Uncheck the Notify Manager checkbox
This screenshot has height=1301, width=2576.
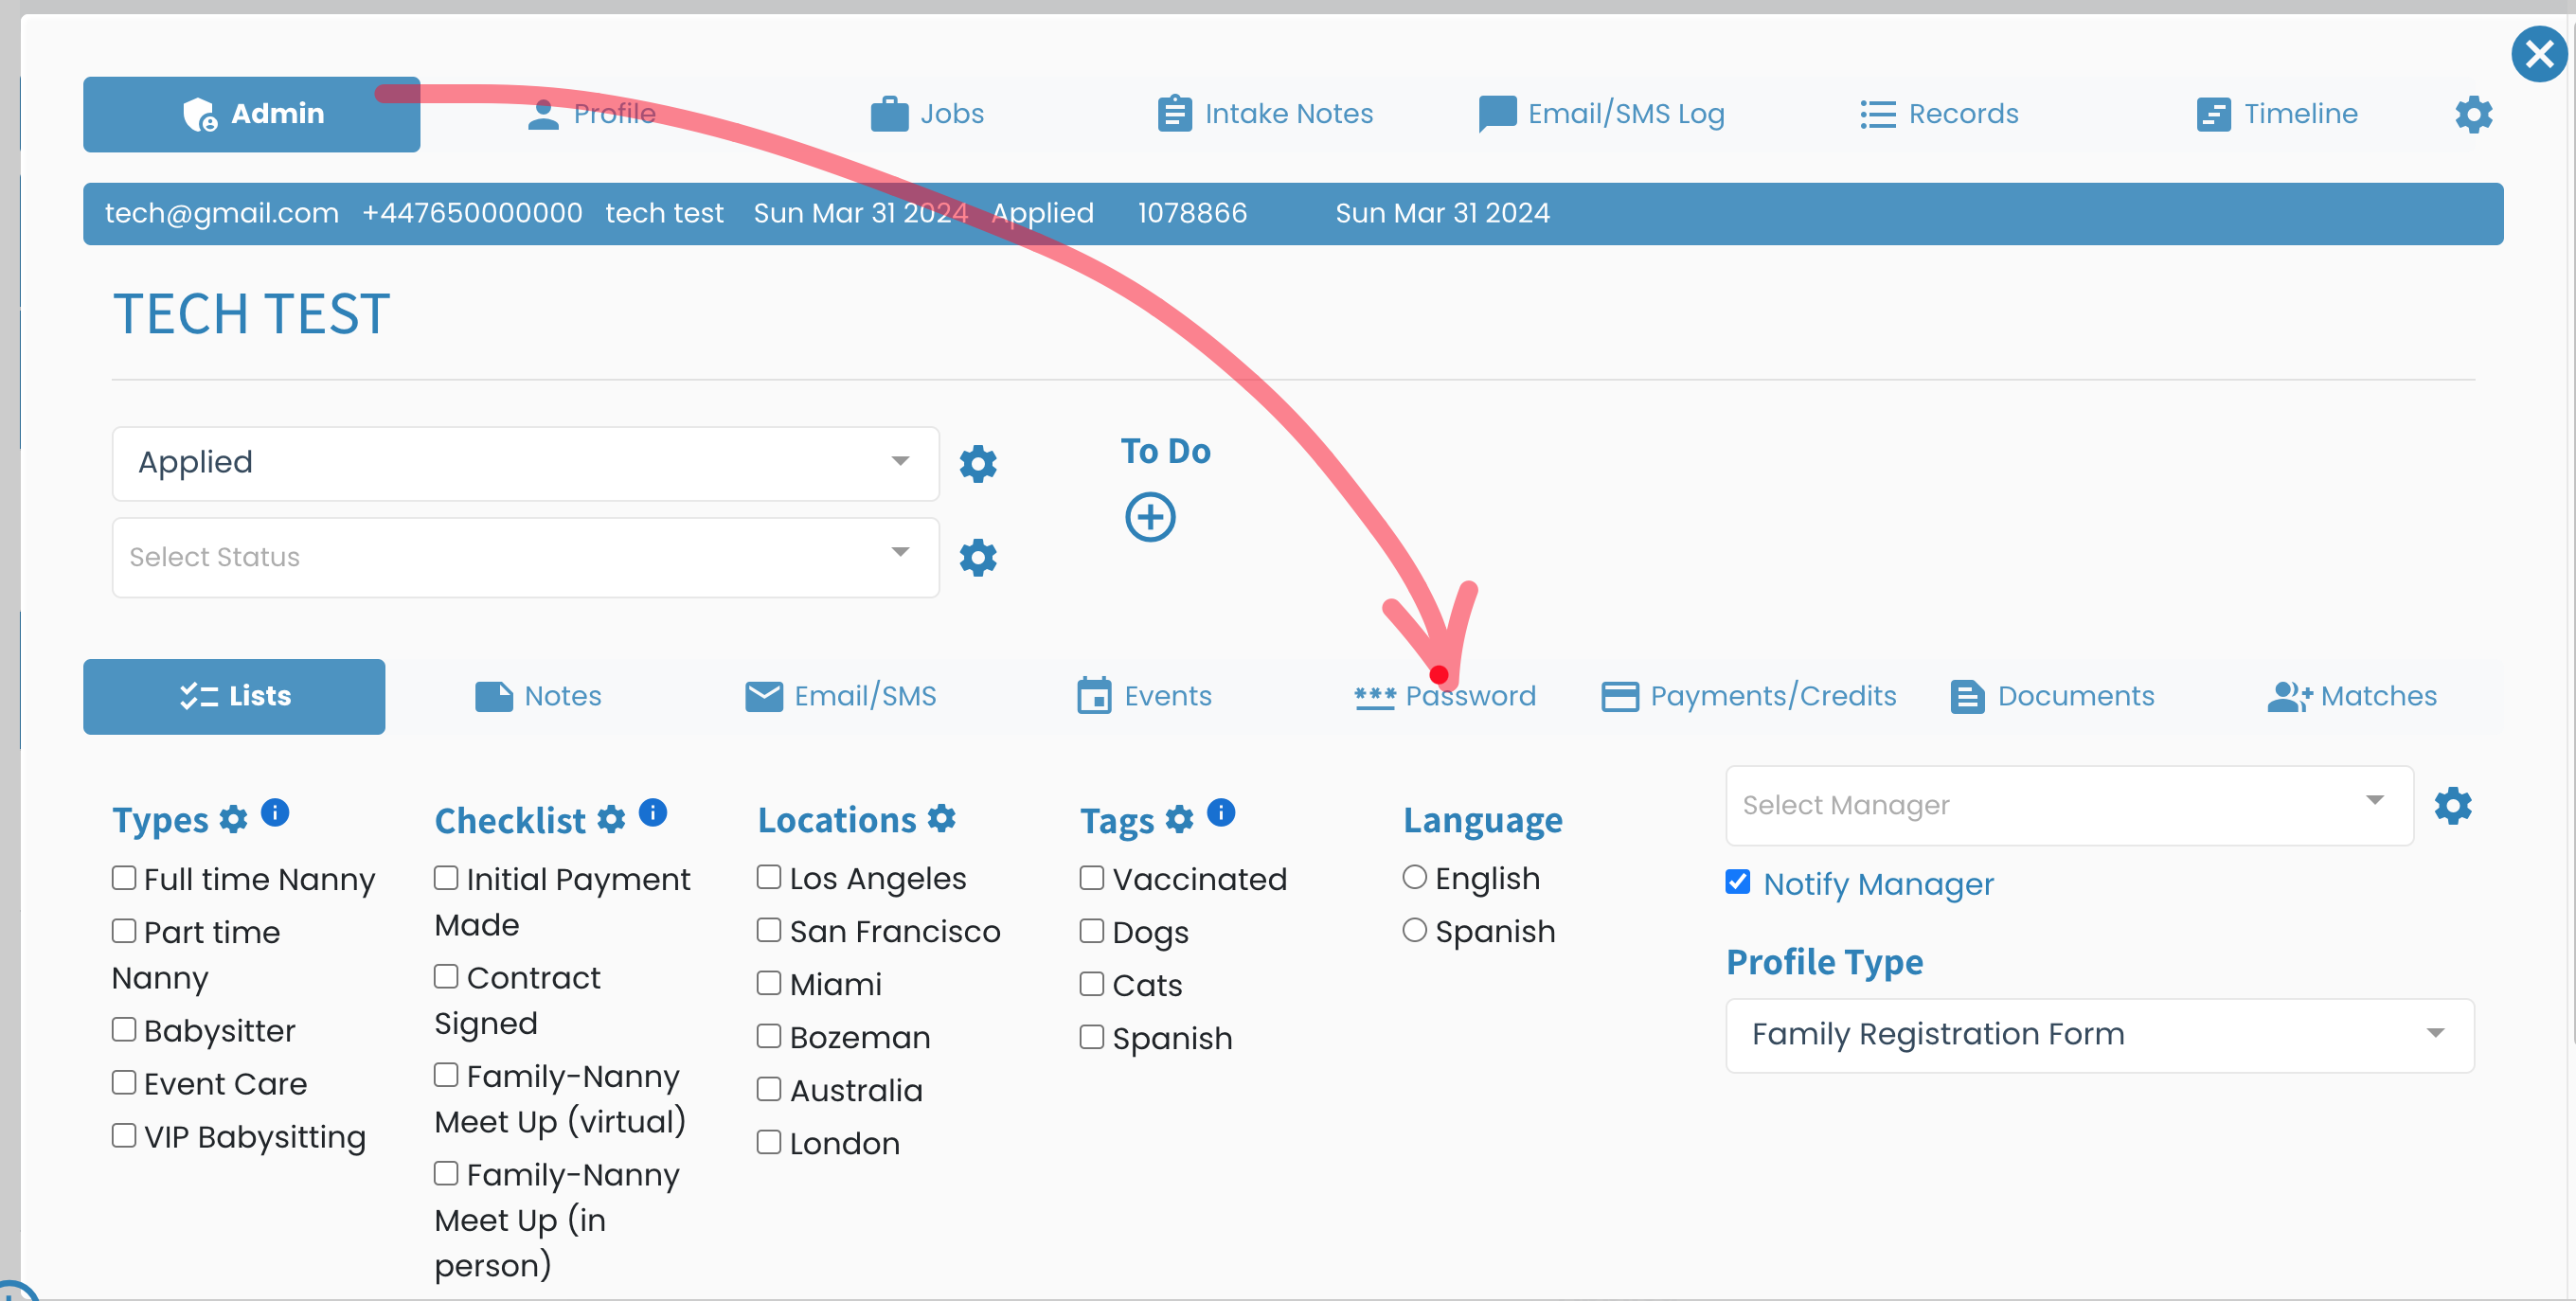point(1738,882)
